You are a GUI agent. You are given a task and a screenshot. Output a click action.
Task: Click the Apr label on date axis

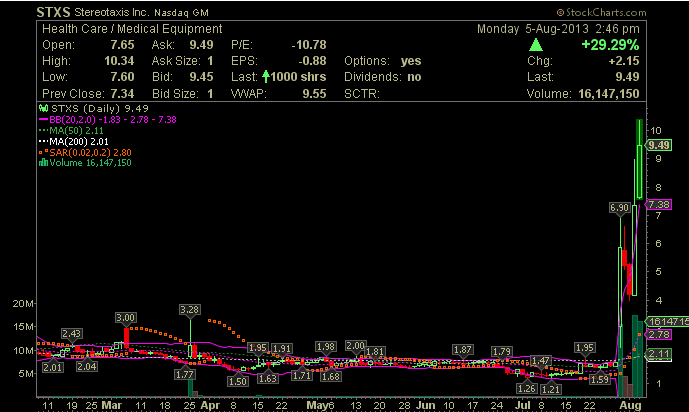pos(210,405)
